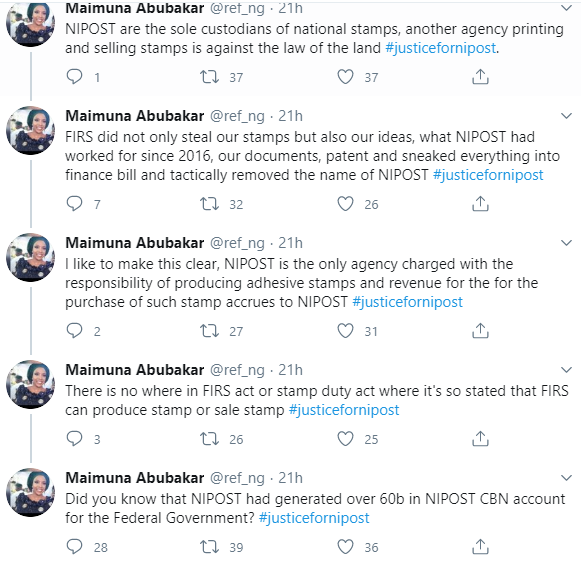Retweet the tweet with 32 retweets
581x563 pixels.
pyautogui.click(x=209, y=204)
